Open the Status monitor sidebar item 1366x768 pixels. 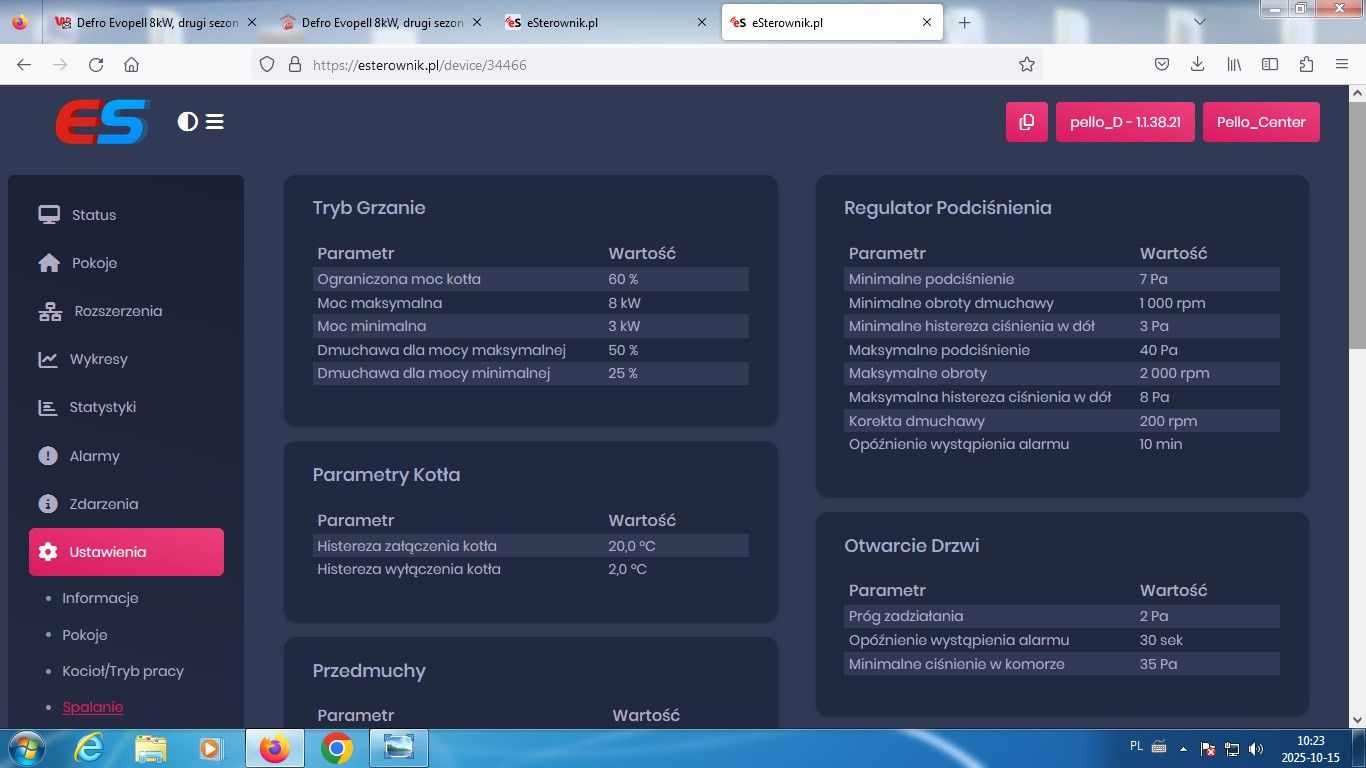(93, 215)
